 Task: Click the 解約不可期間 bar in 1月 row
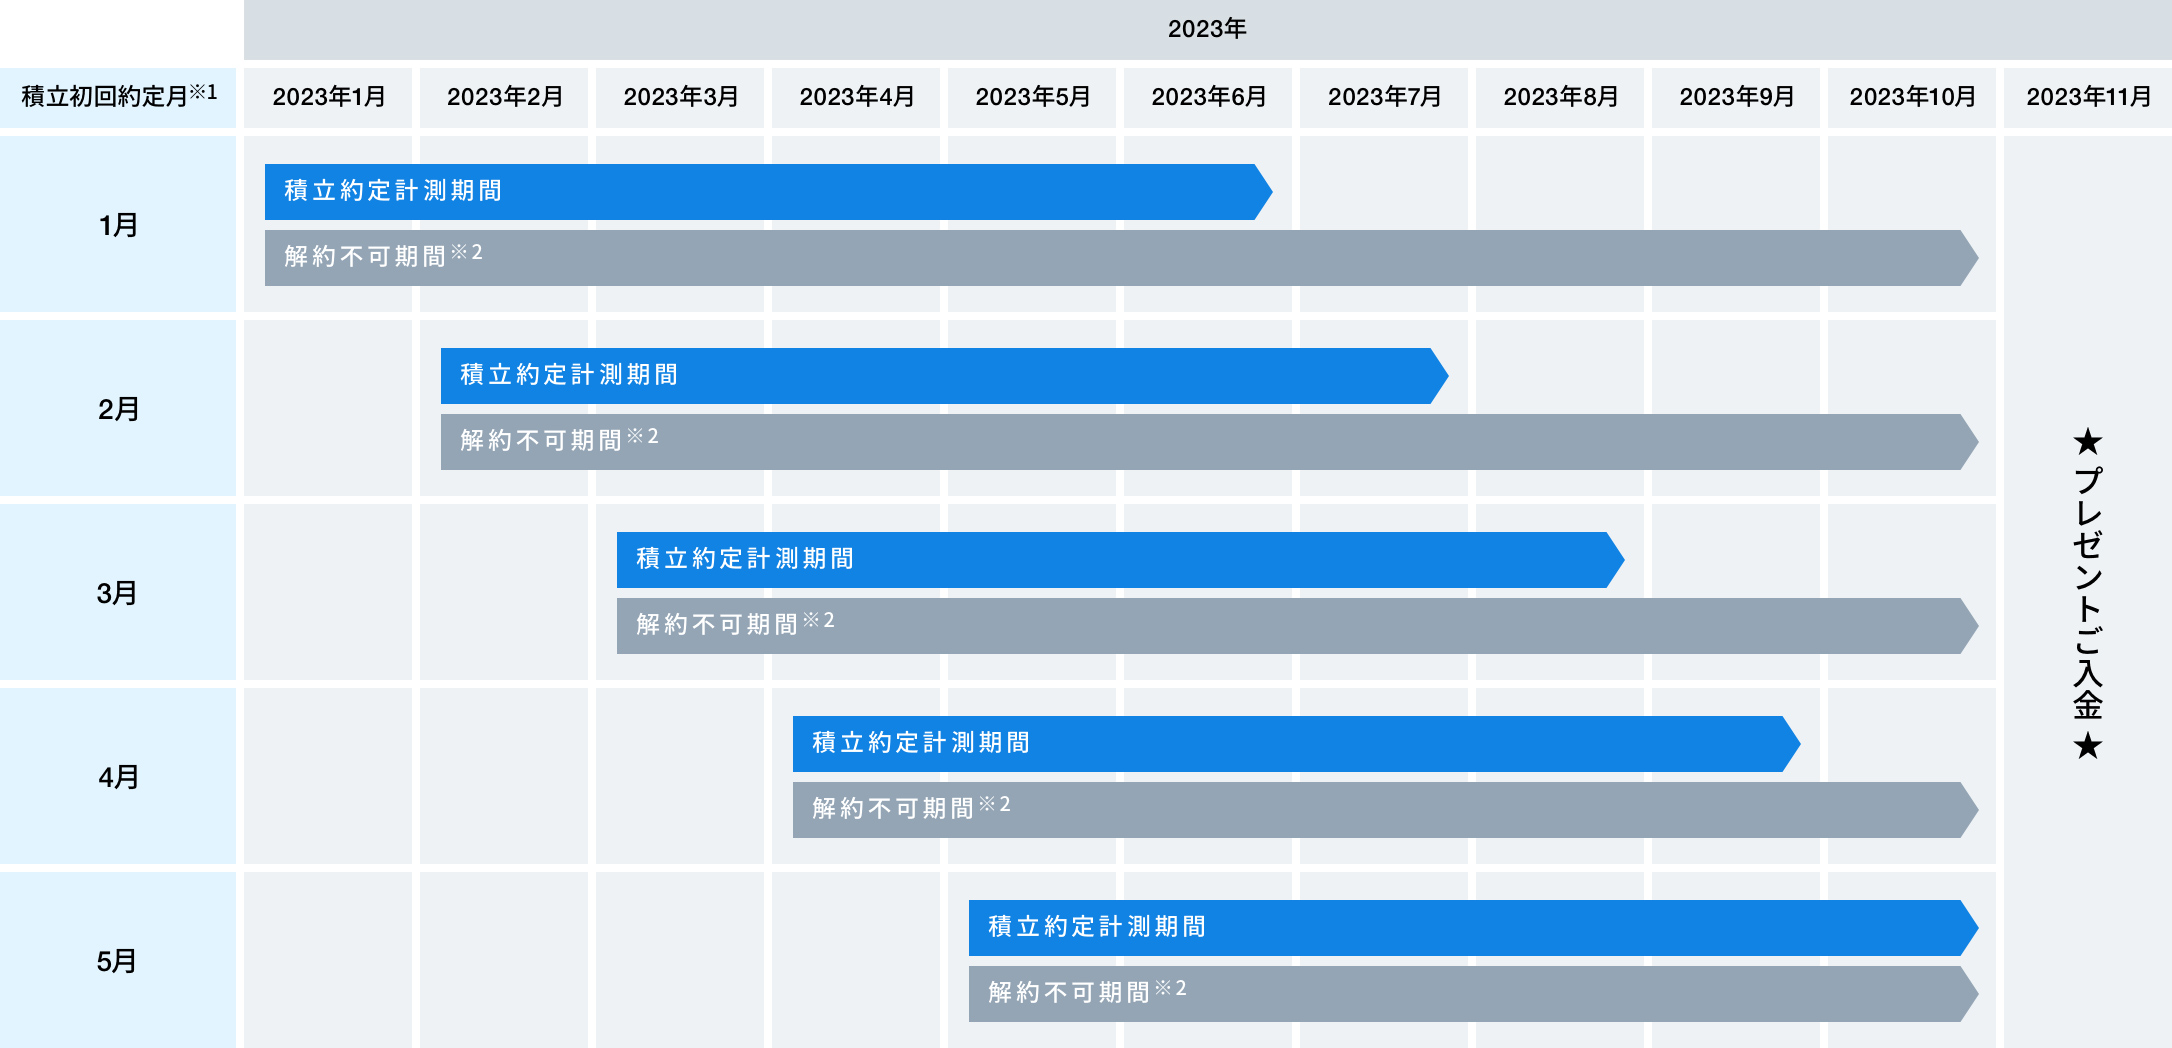coord(1121,258)
